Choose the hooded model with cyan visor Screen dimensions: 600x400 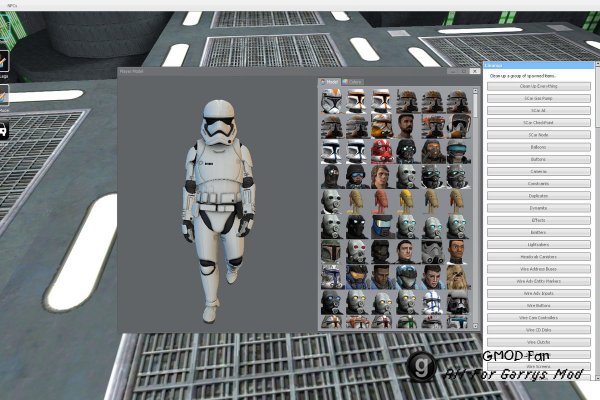tap(457, 152)
